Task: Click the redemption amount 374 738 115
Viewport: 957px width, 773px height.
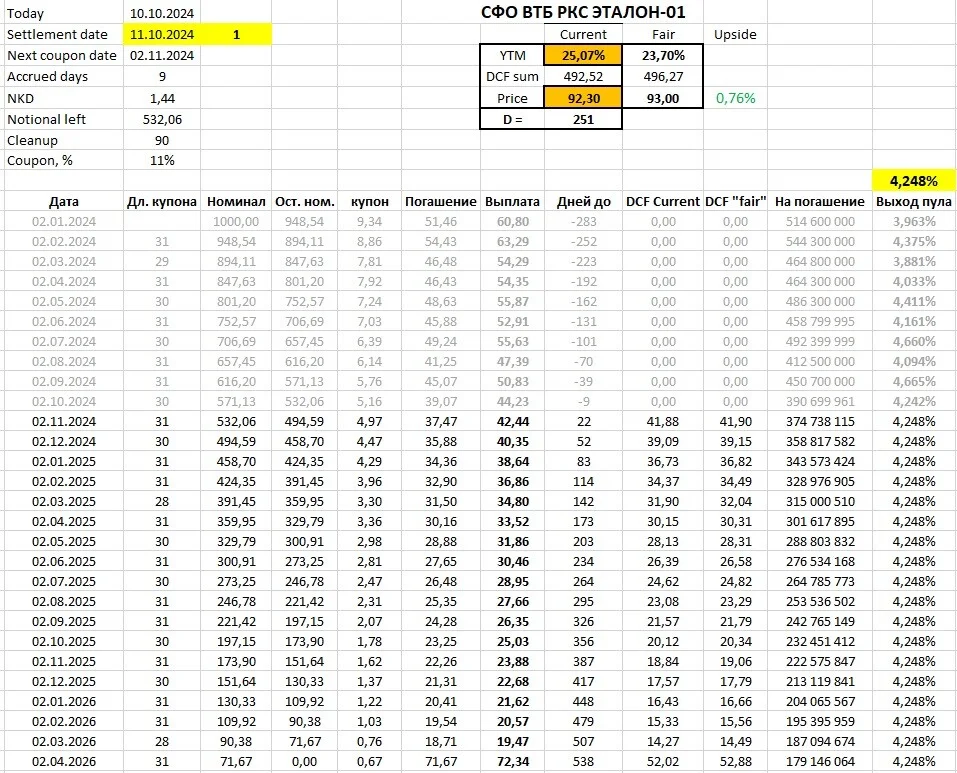Action: [820, 422]
